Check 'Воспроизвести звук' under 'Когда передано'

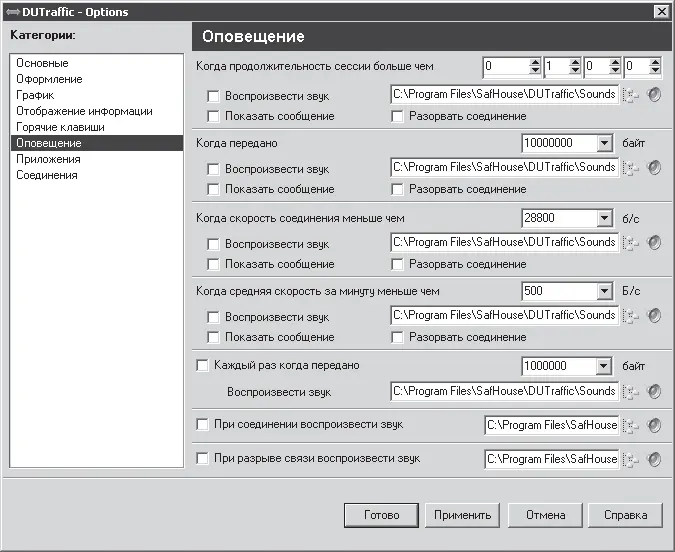[213, 169]
